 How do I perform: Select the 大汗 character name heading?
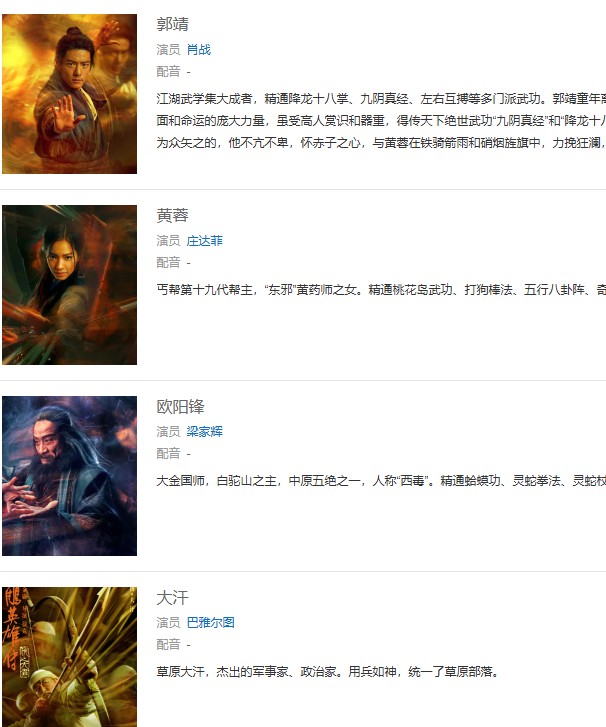[172, 598]
